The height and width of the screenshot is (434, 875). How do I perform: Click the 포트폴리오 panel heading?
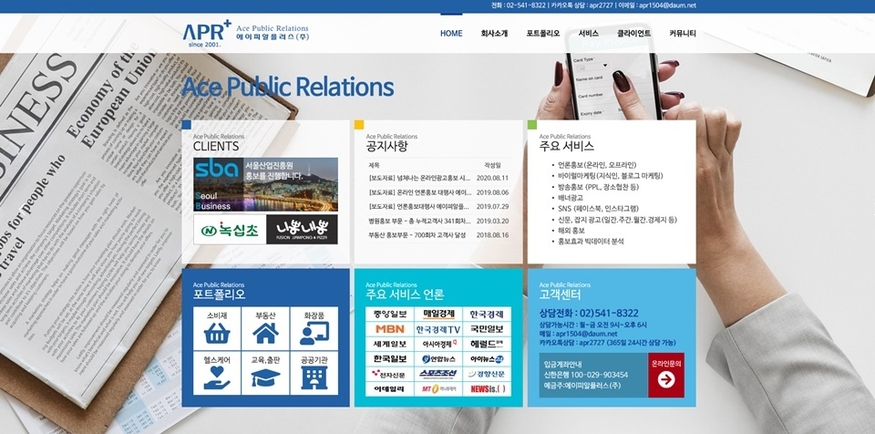point(219,295)
